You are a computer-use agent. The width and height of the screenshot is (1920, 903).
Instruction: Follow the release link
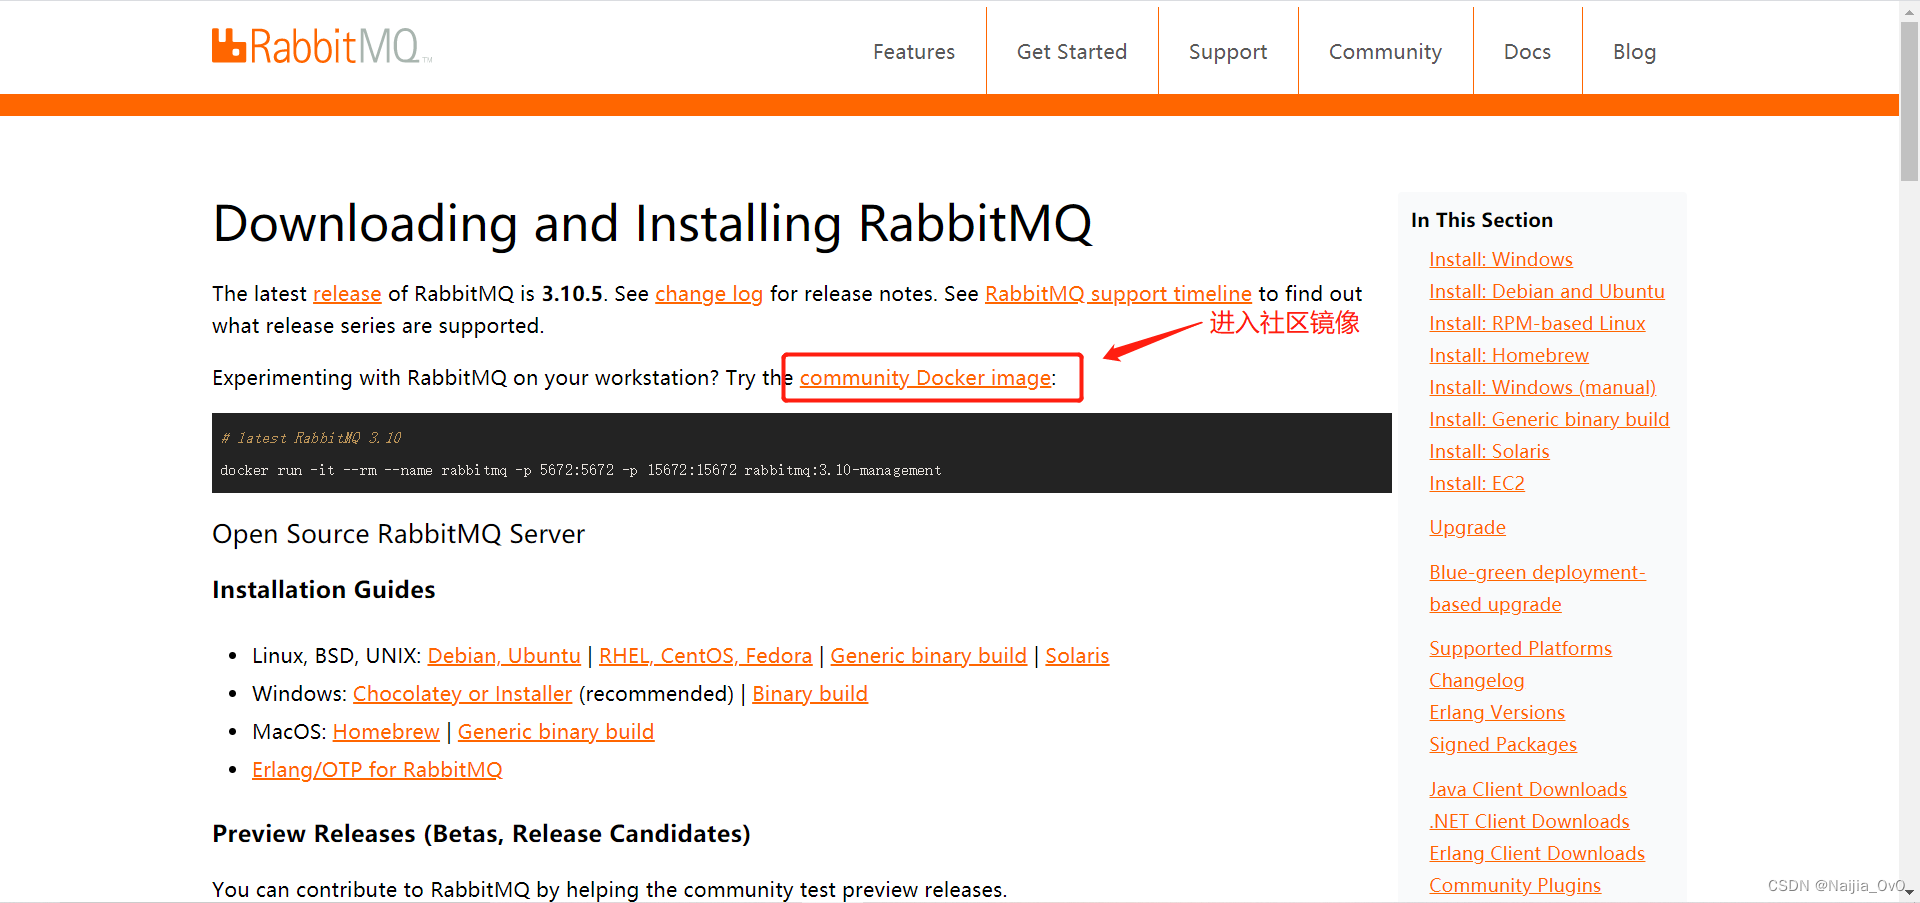347,294
